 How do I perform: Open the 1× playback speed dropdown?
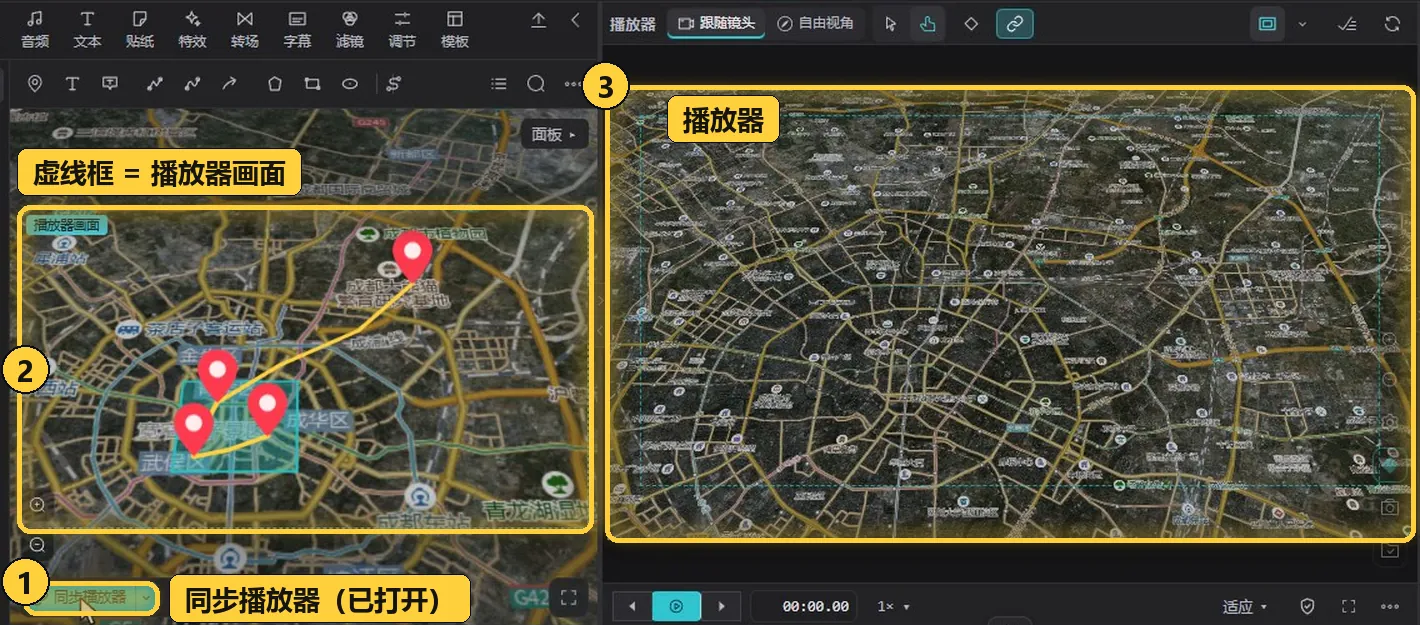894,606
